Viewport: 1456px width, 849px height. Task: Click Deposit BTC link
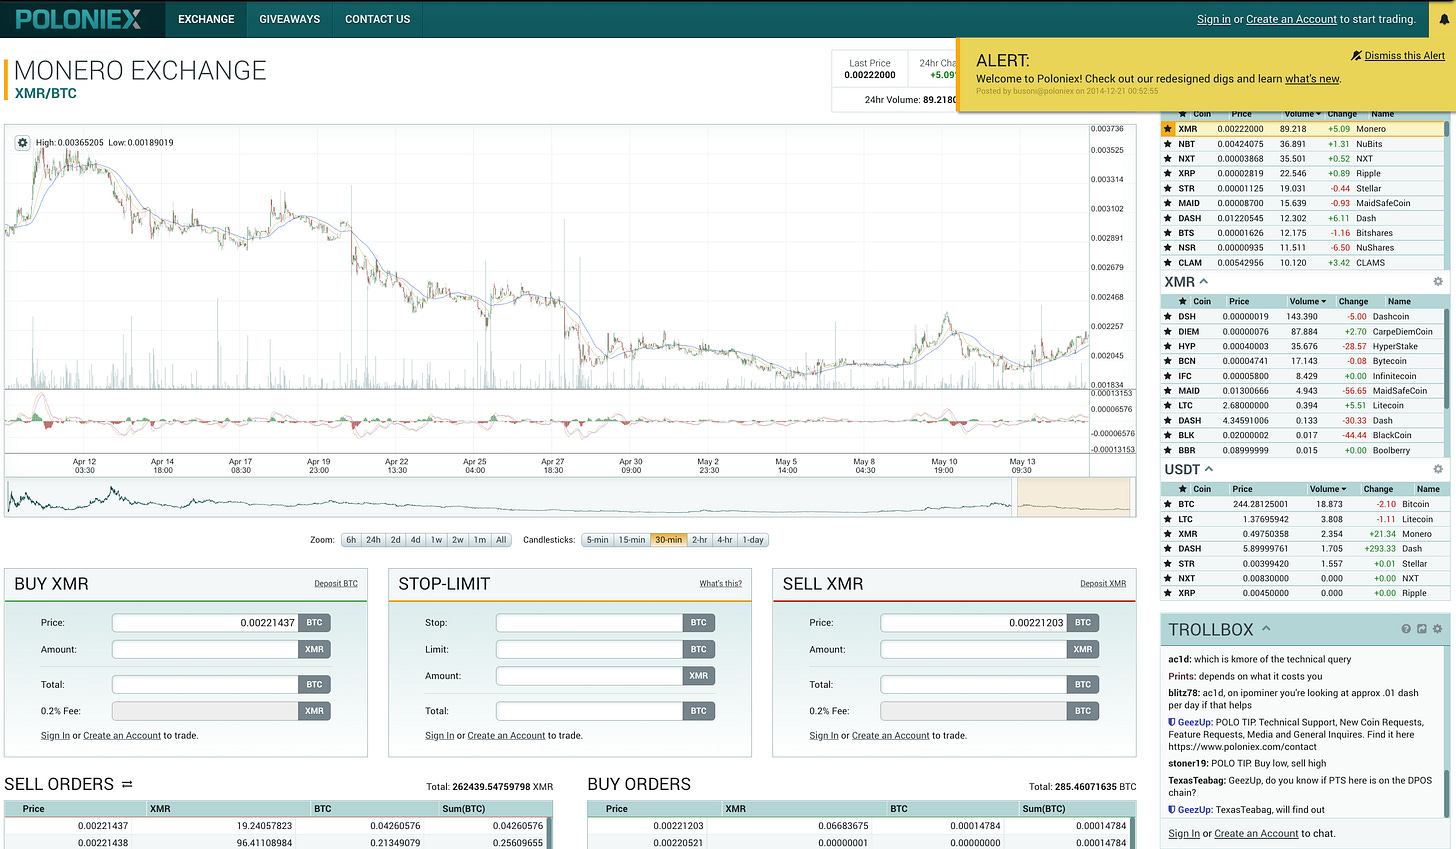point(336,584)
